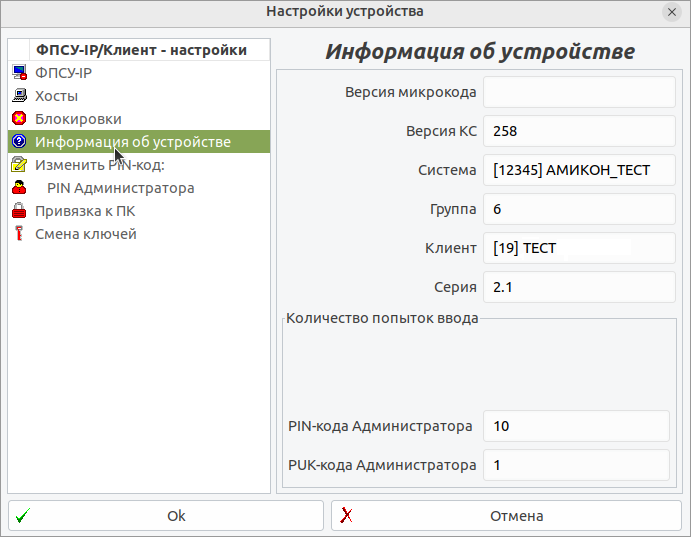Click the Изменить PIN-код notepad icon
This screenshot has height=537, width=691.
coord(19,165)
